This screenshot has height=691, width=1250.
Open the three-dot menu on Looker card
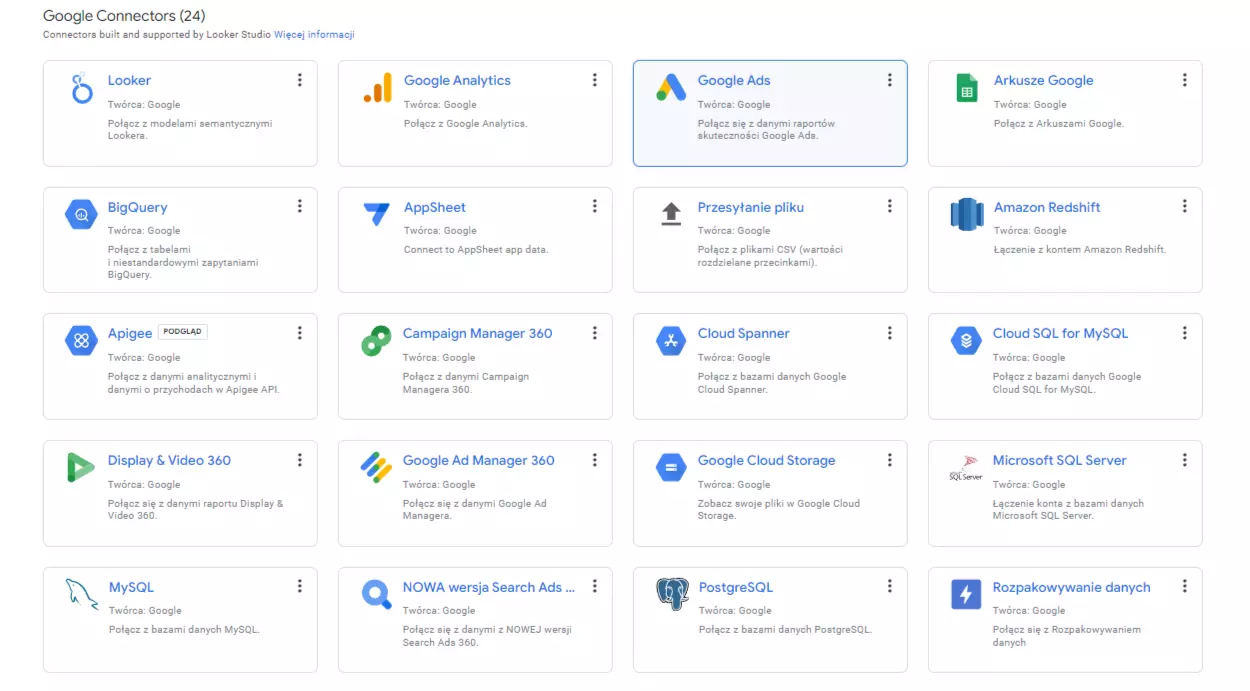click(x=300, y=80)
